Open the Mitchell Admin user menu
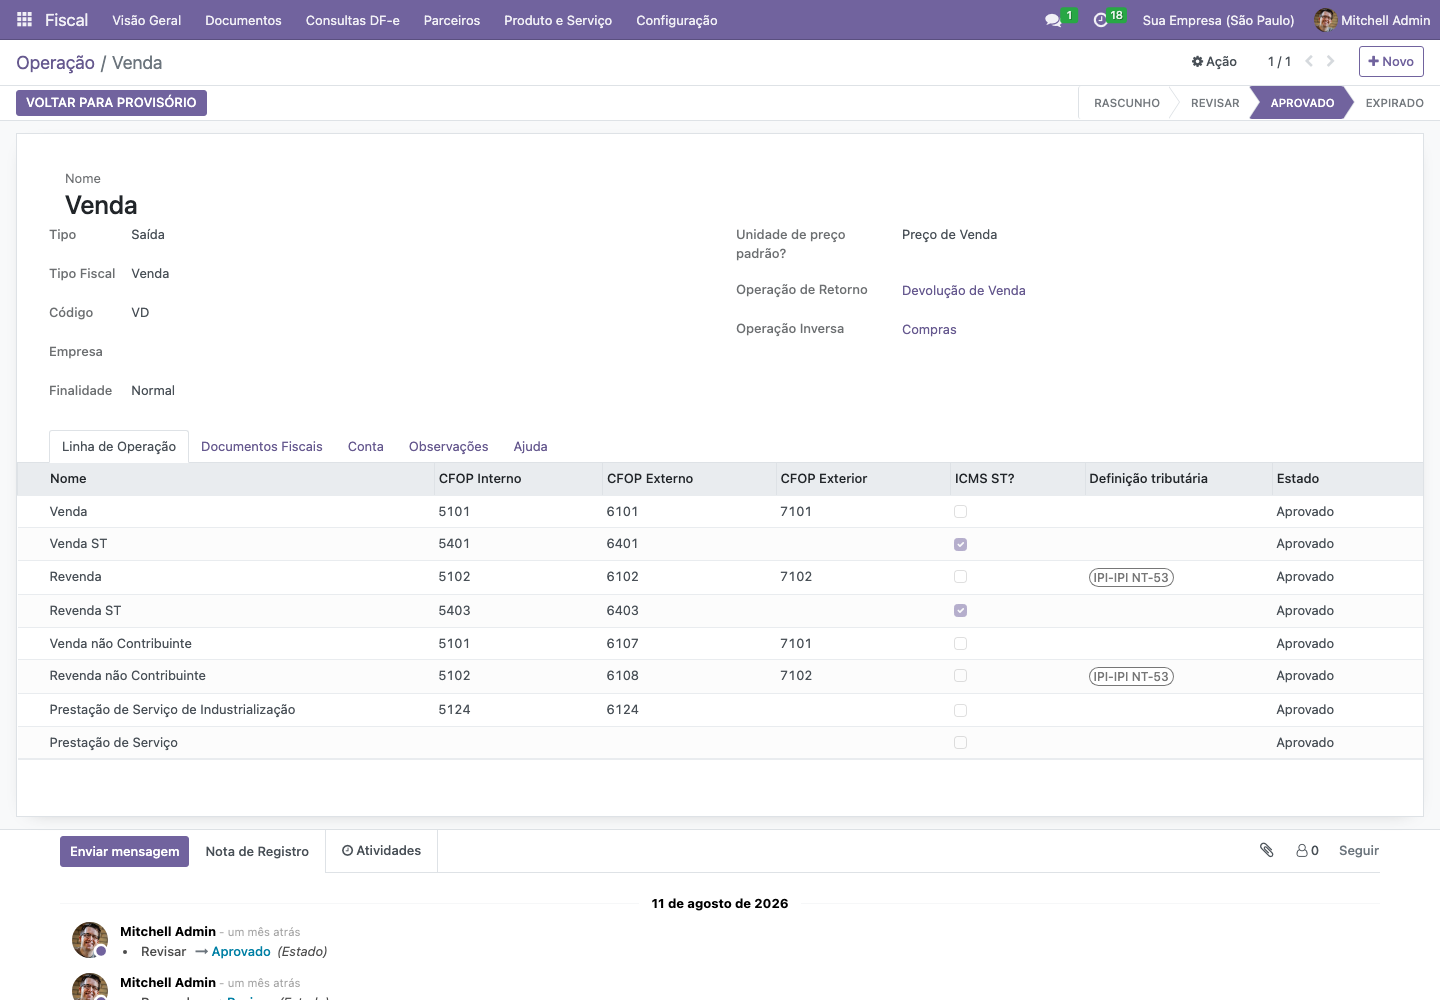This screenshot has height=1000, width=1440. [1372, 20]
